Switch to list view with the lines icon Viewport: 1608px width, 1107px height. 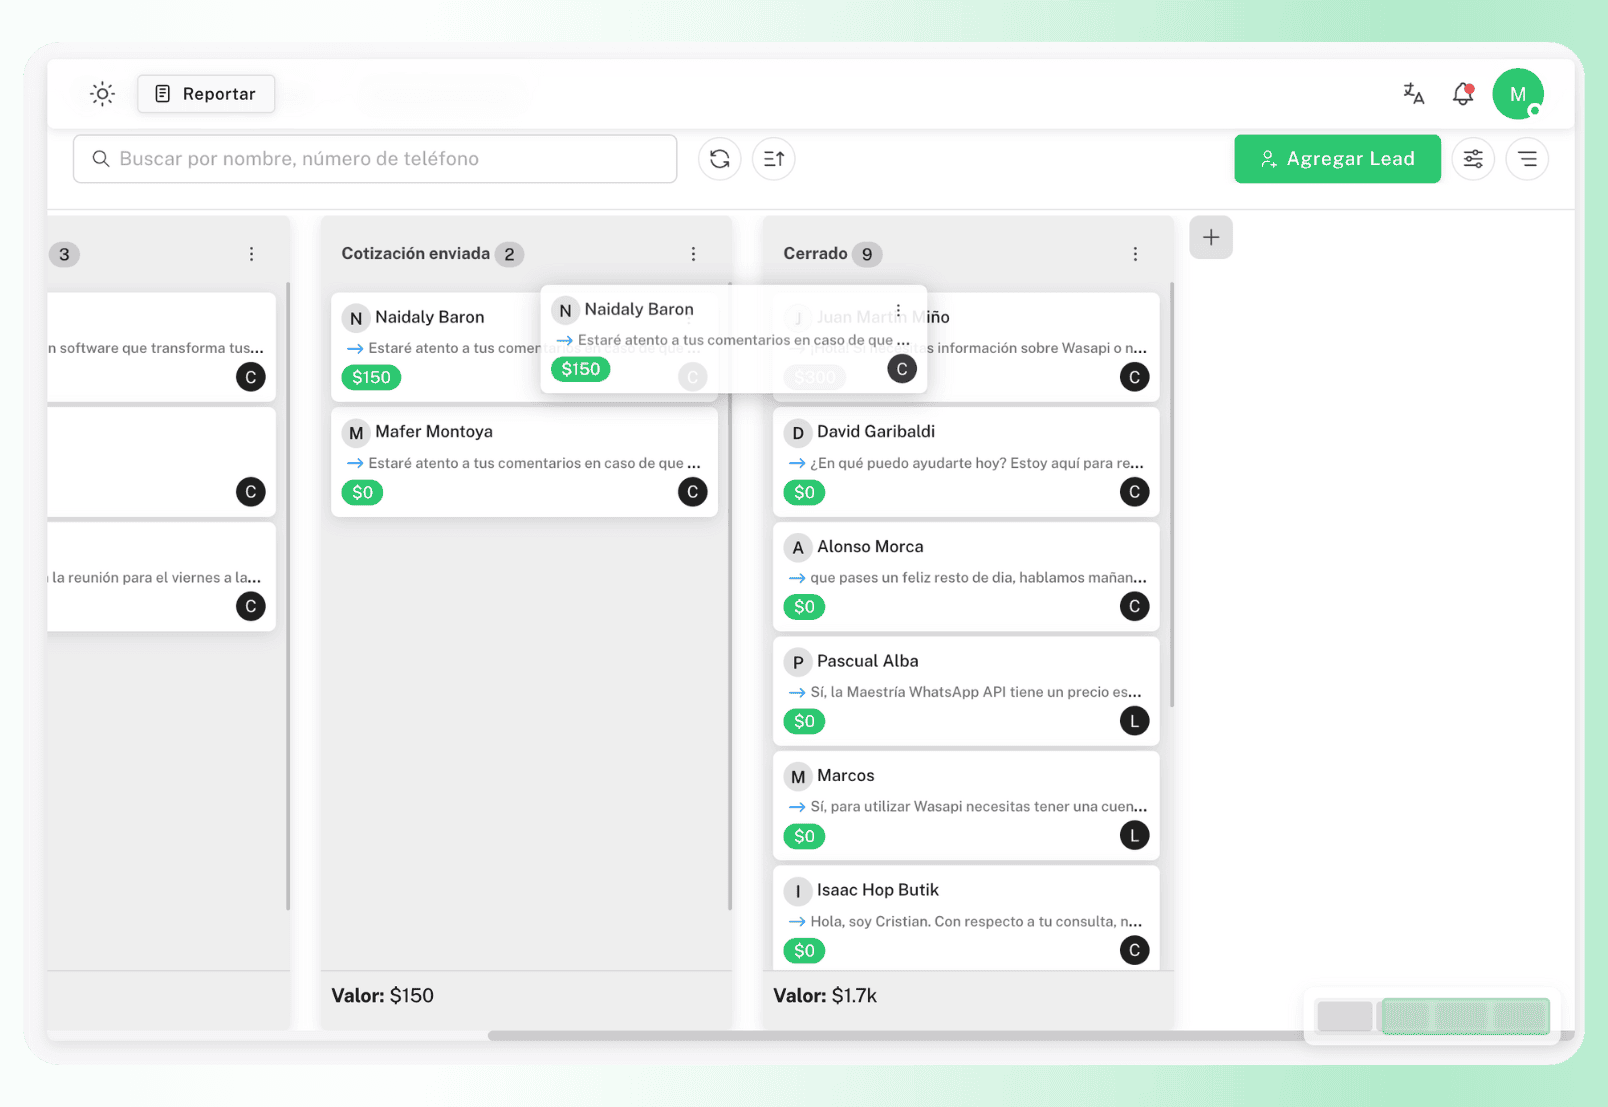1527,159
